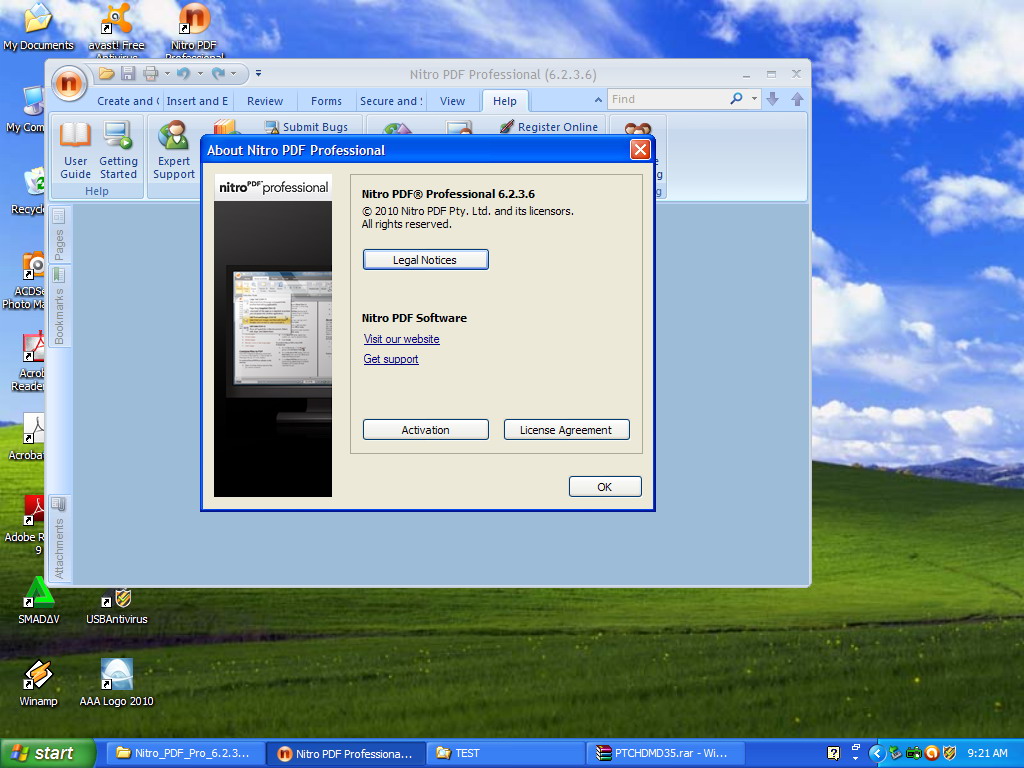Switch to the Insert and Edit tab
Image resolution: width=1024 pixels, height=768 pixels.
197,101
